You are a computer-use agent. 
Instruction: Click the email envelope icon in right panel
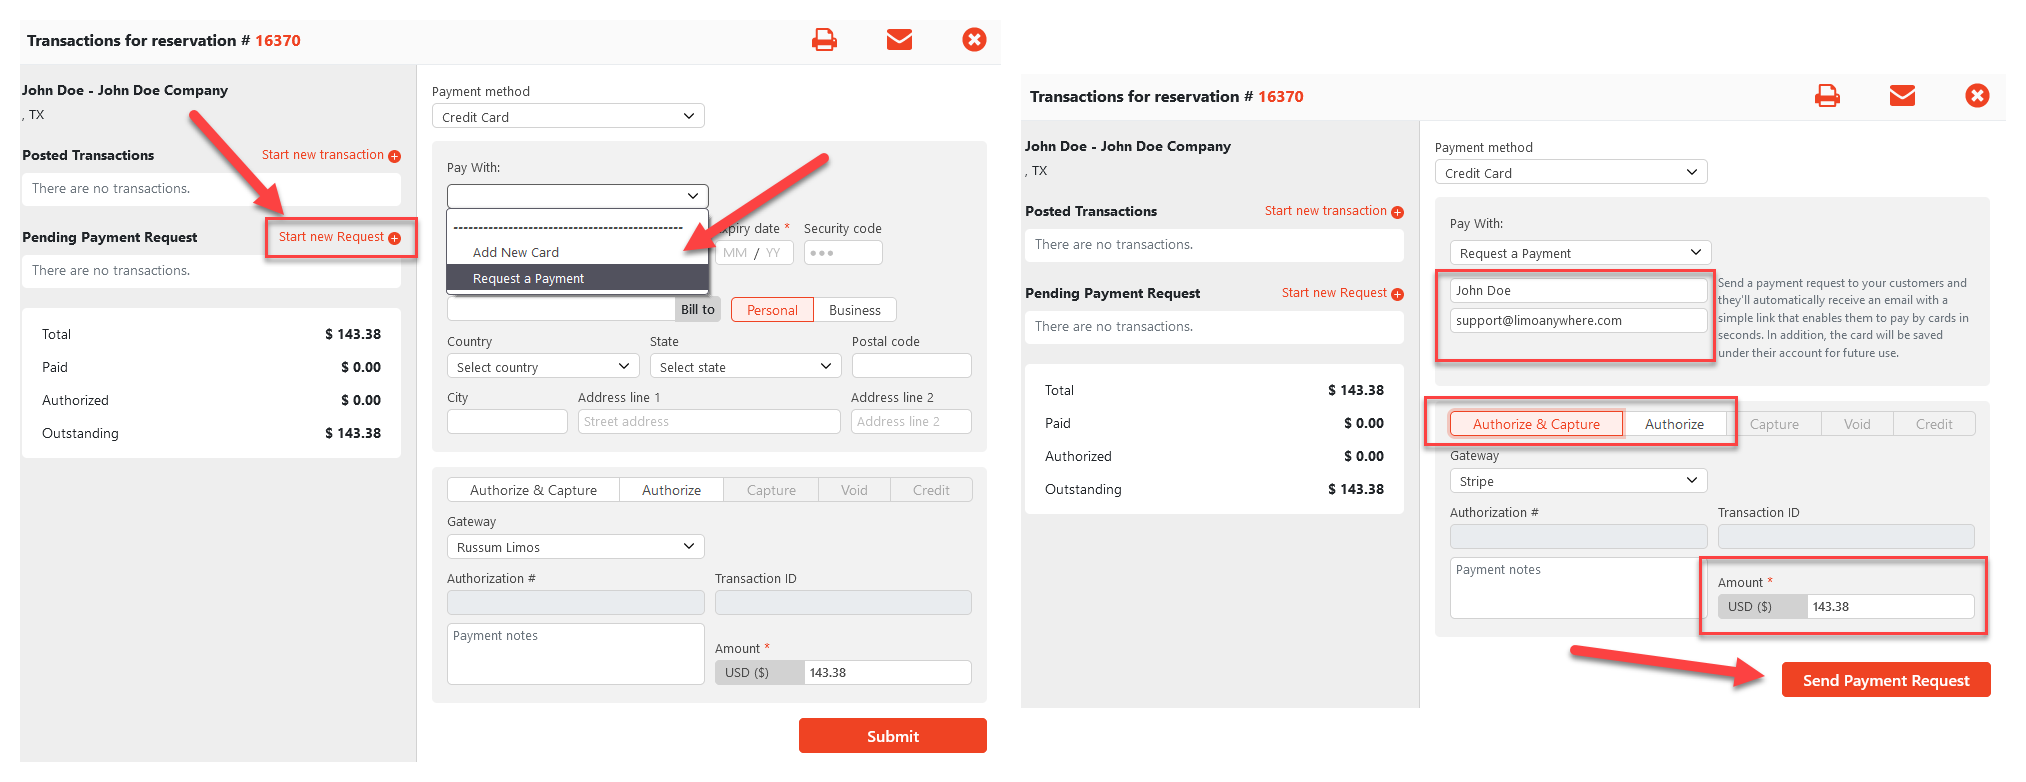click(1902, 96)
